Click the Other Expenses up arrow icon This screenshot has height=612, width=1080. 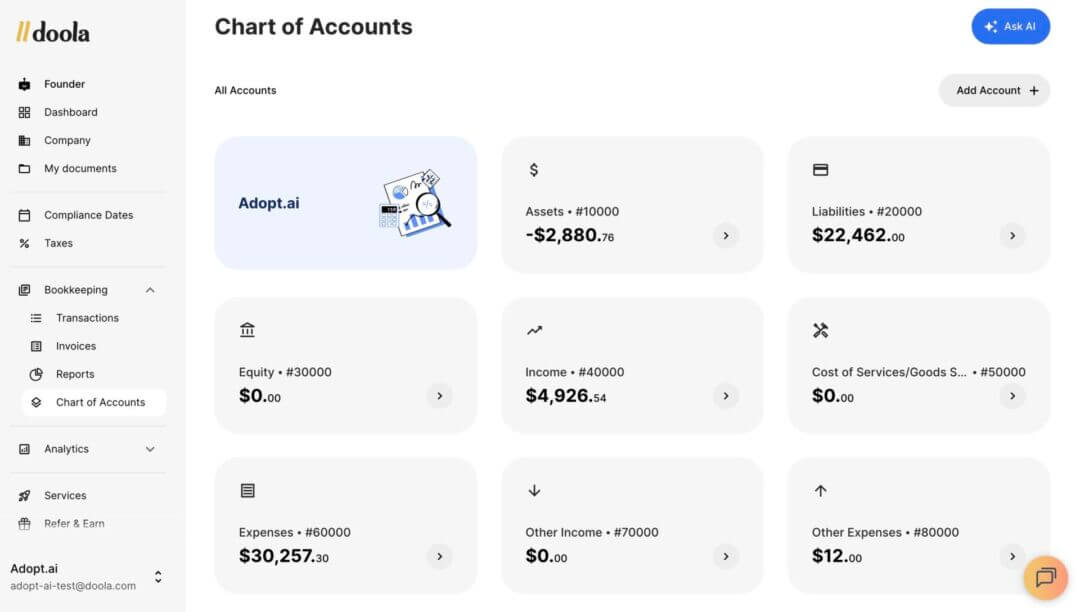pos(820,491)
